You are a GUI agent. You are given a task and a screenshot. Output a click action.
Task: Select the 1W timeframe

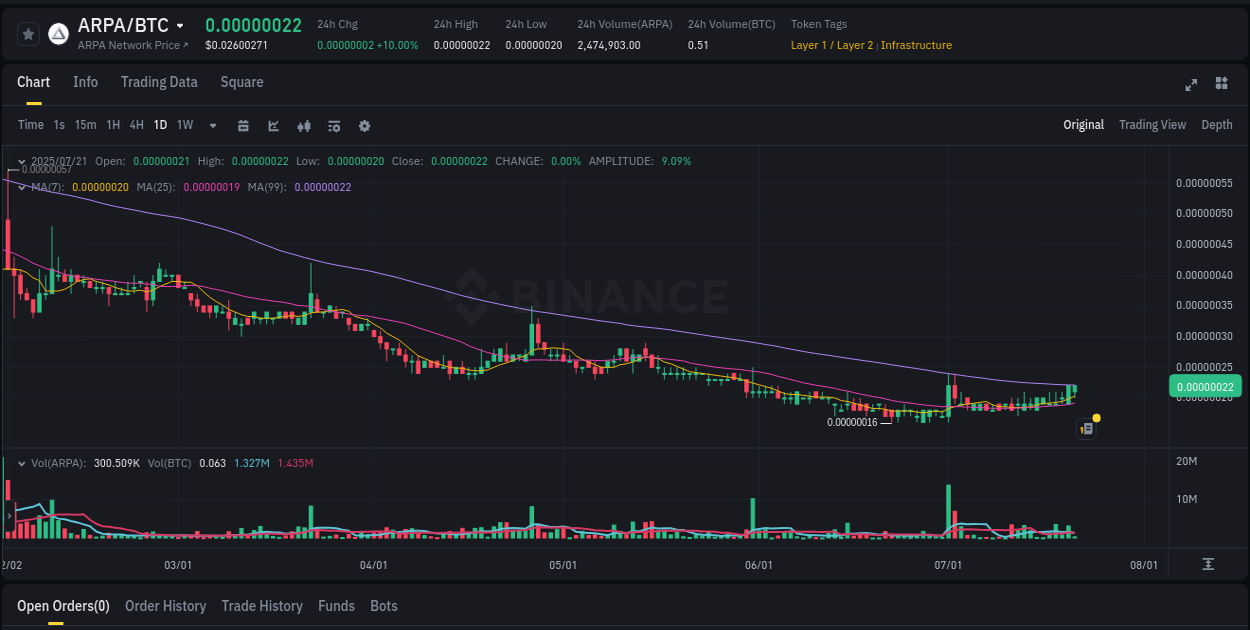pyautogui.click(x=184, y=125)
